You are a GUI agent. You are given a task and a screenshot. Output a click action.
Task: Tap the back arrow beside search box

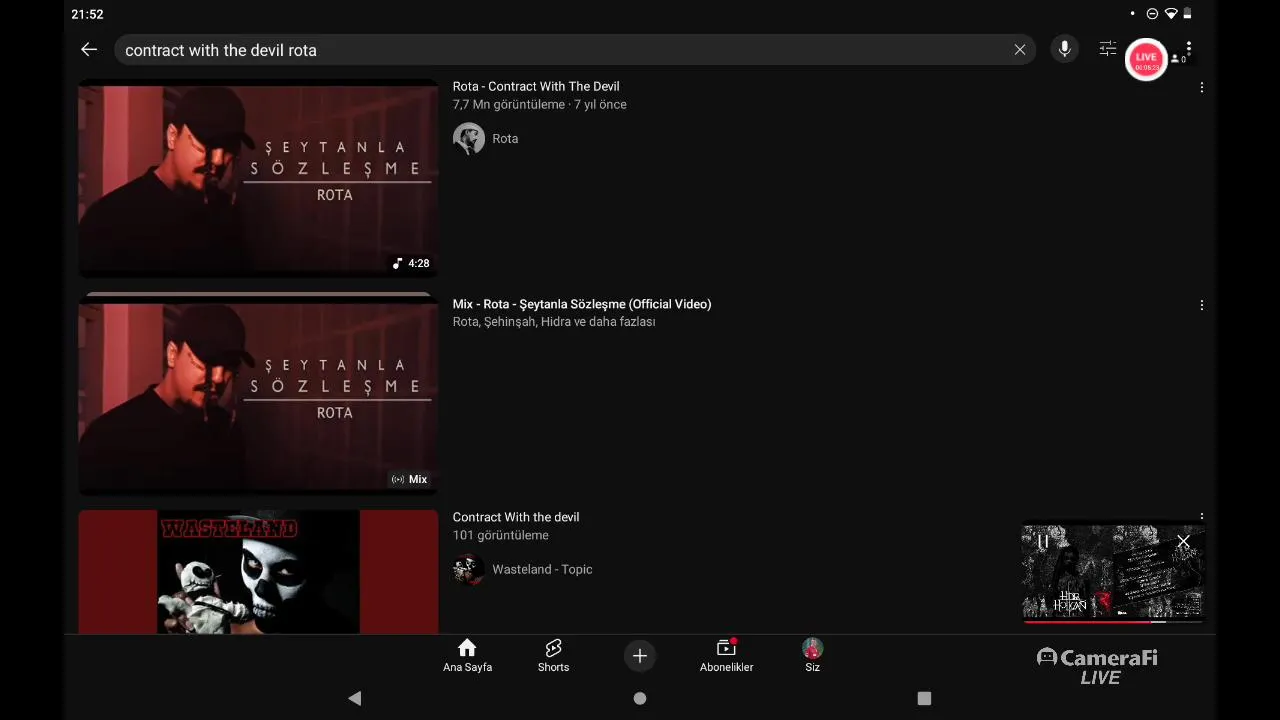coord(89,49)
